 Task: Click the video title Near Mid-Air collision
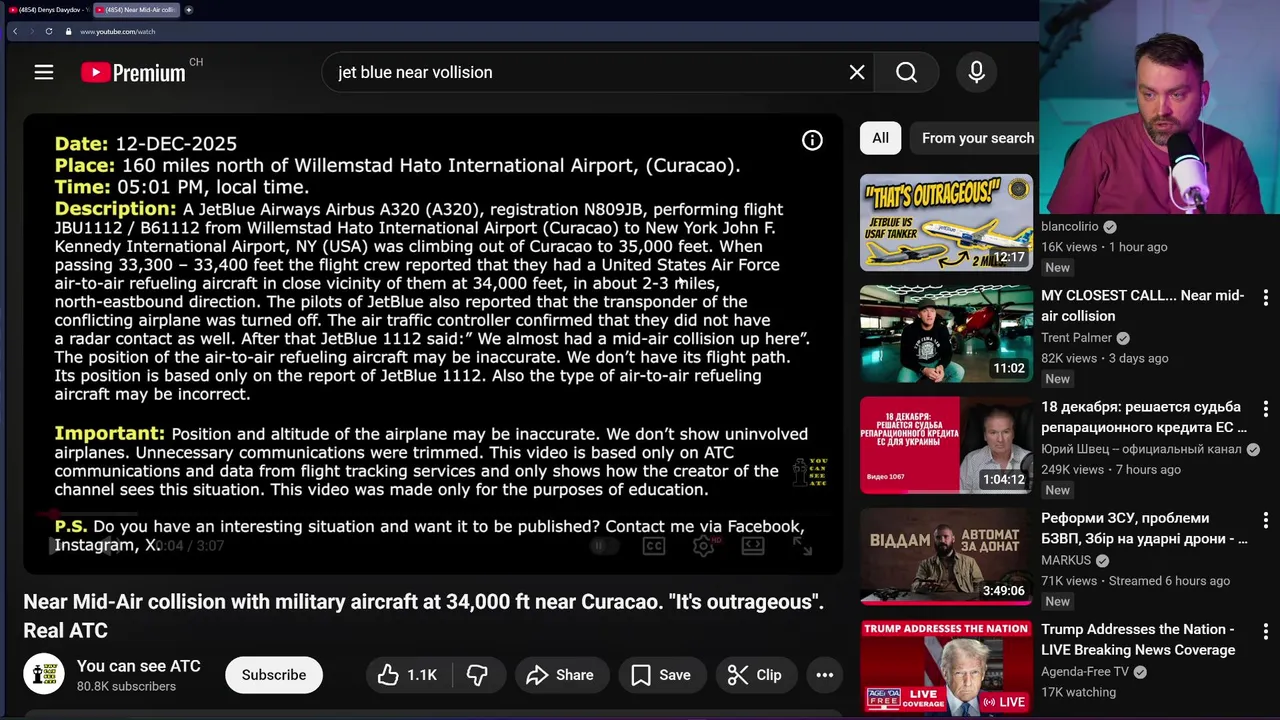423,616
